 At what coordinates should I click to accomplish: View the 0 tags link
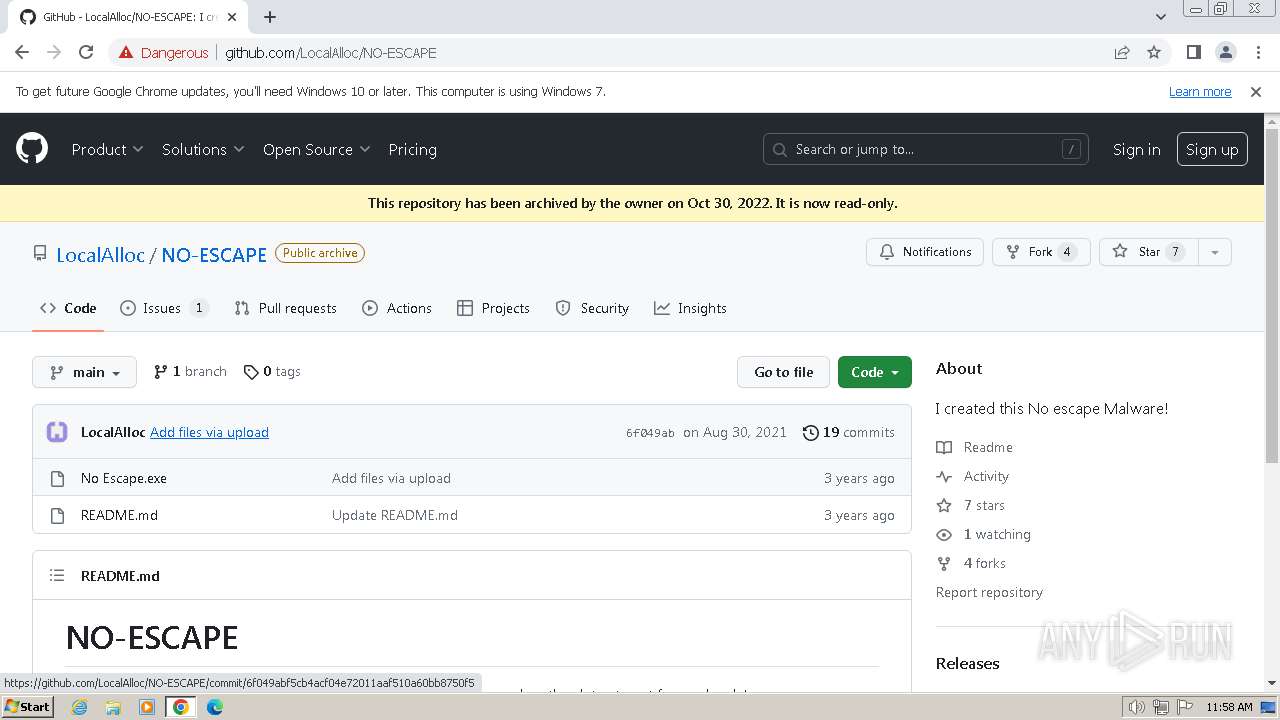(272, 372)
